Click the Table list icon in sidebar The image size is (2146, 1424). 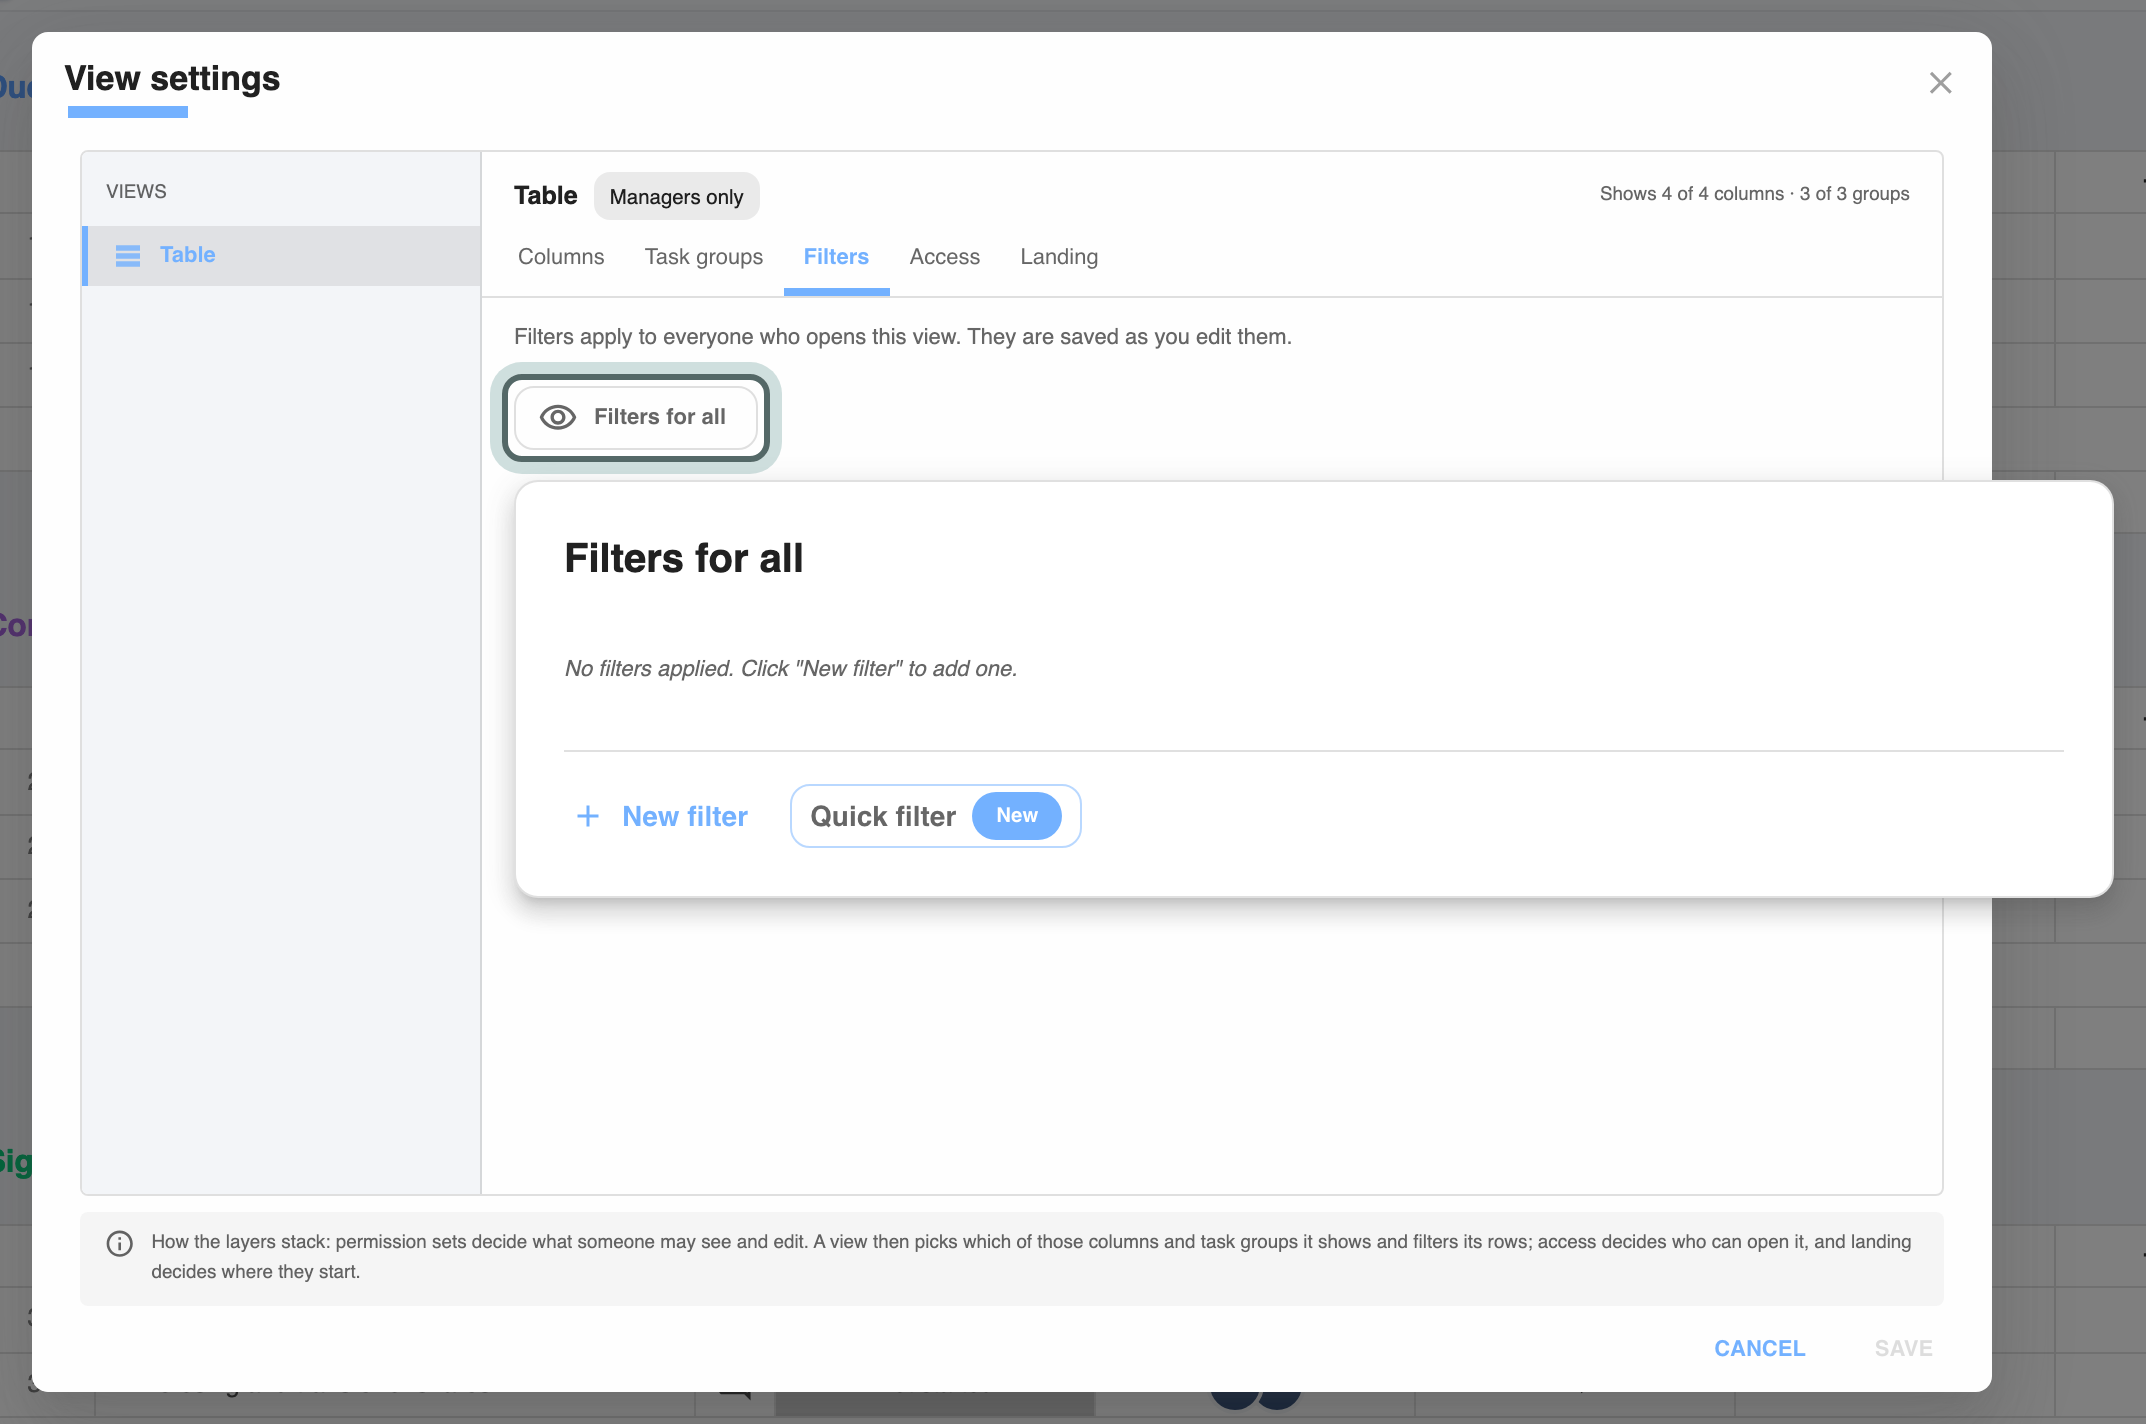pyautogui.click(x=128, y=256)
